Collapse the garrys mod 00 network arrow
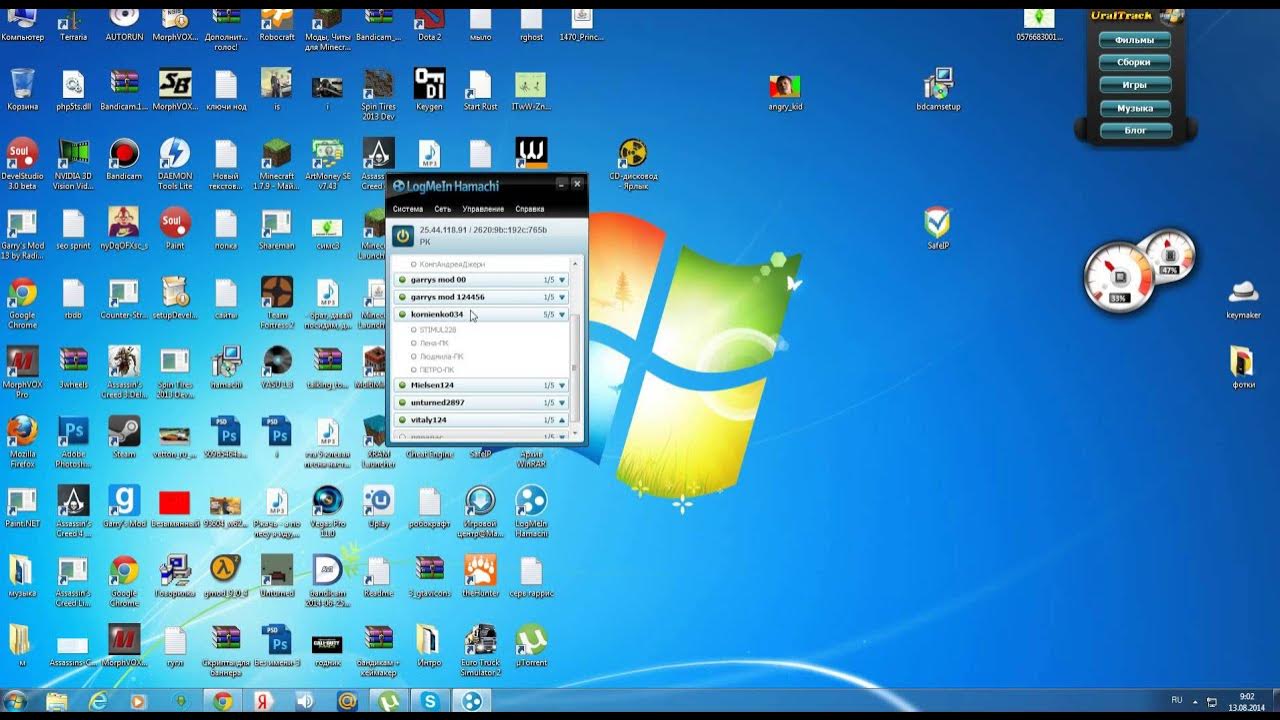Viewport: 1280px width, 720px height. click(562, 280)
